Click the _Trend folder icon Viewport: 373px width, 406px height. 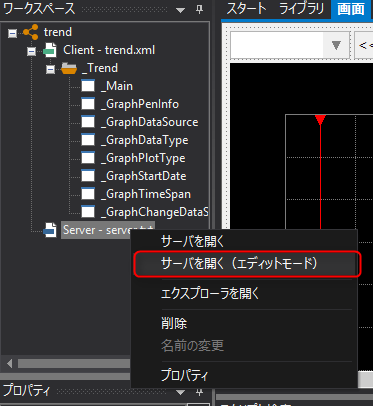click(x=69, y=68)
